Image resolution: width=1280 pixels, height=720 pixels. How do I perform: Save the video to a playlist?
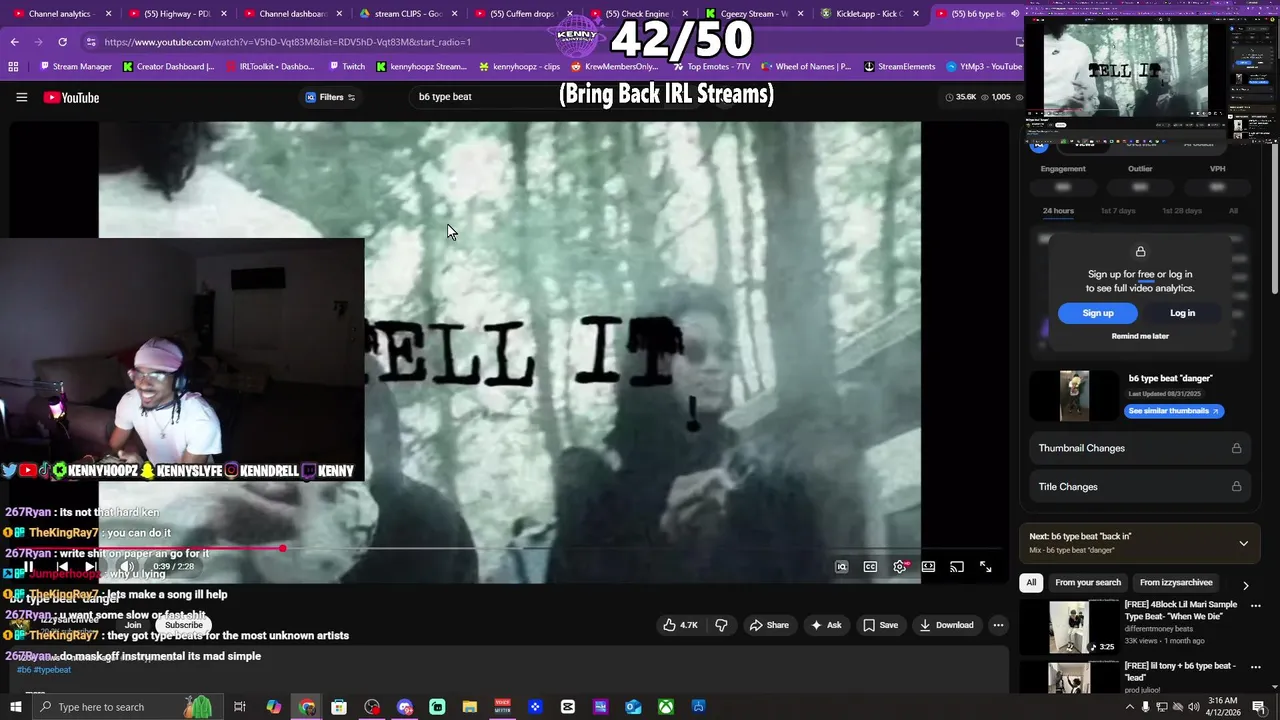880,625
